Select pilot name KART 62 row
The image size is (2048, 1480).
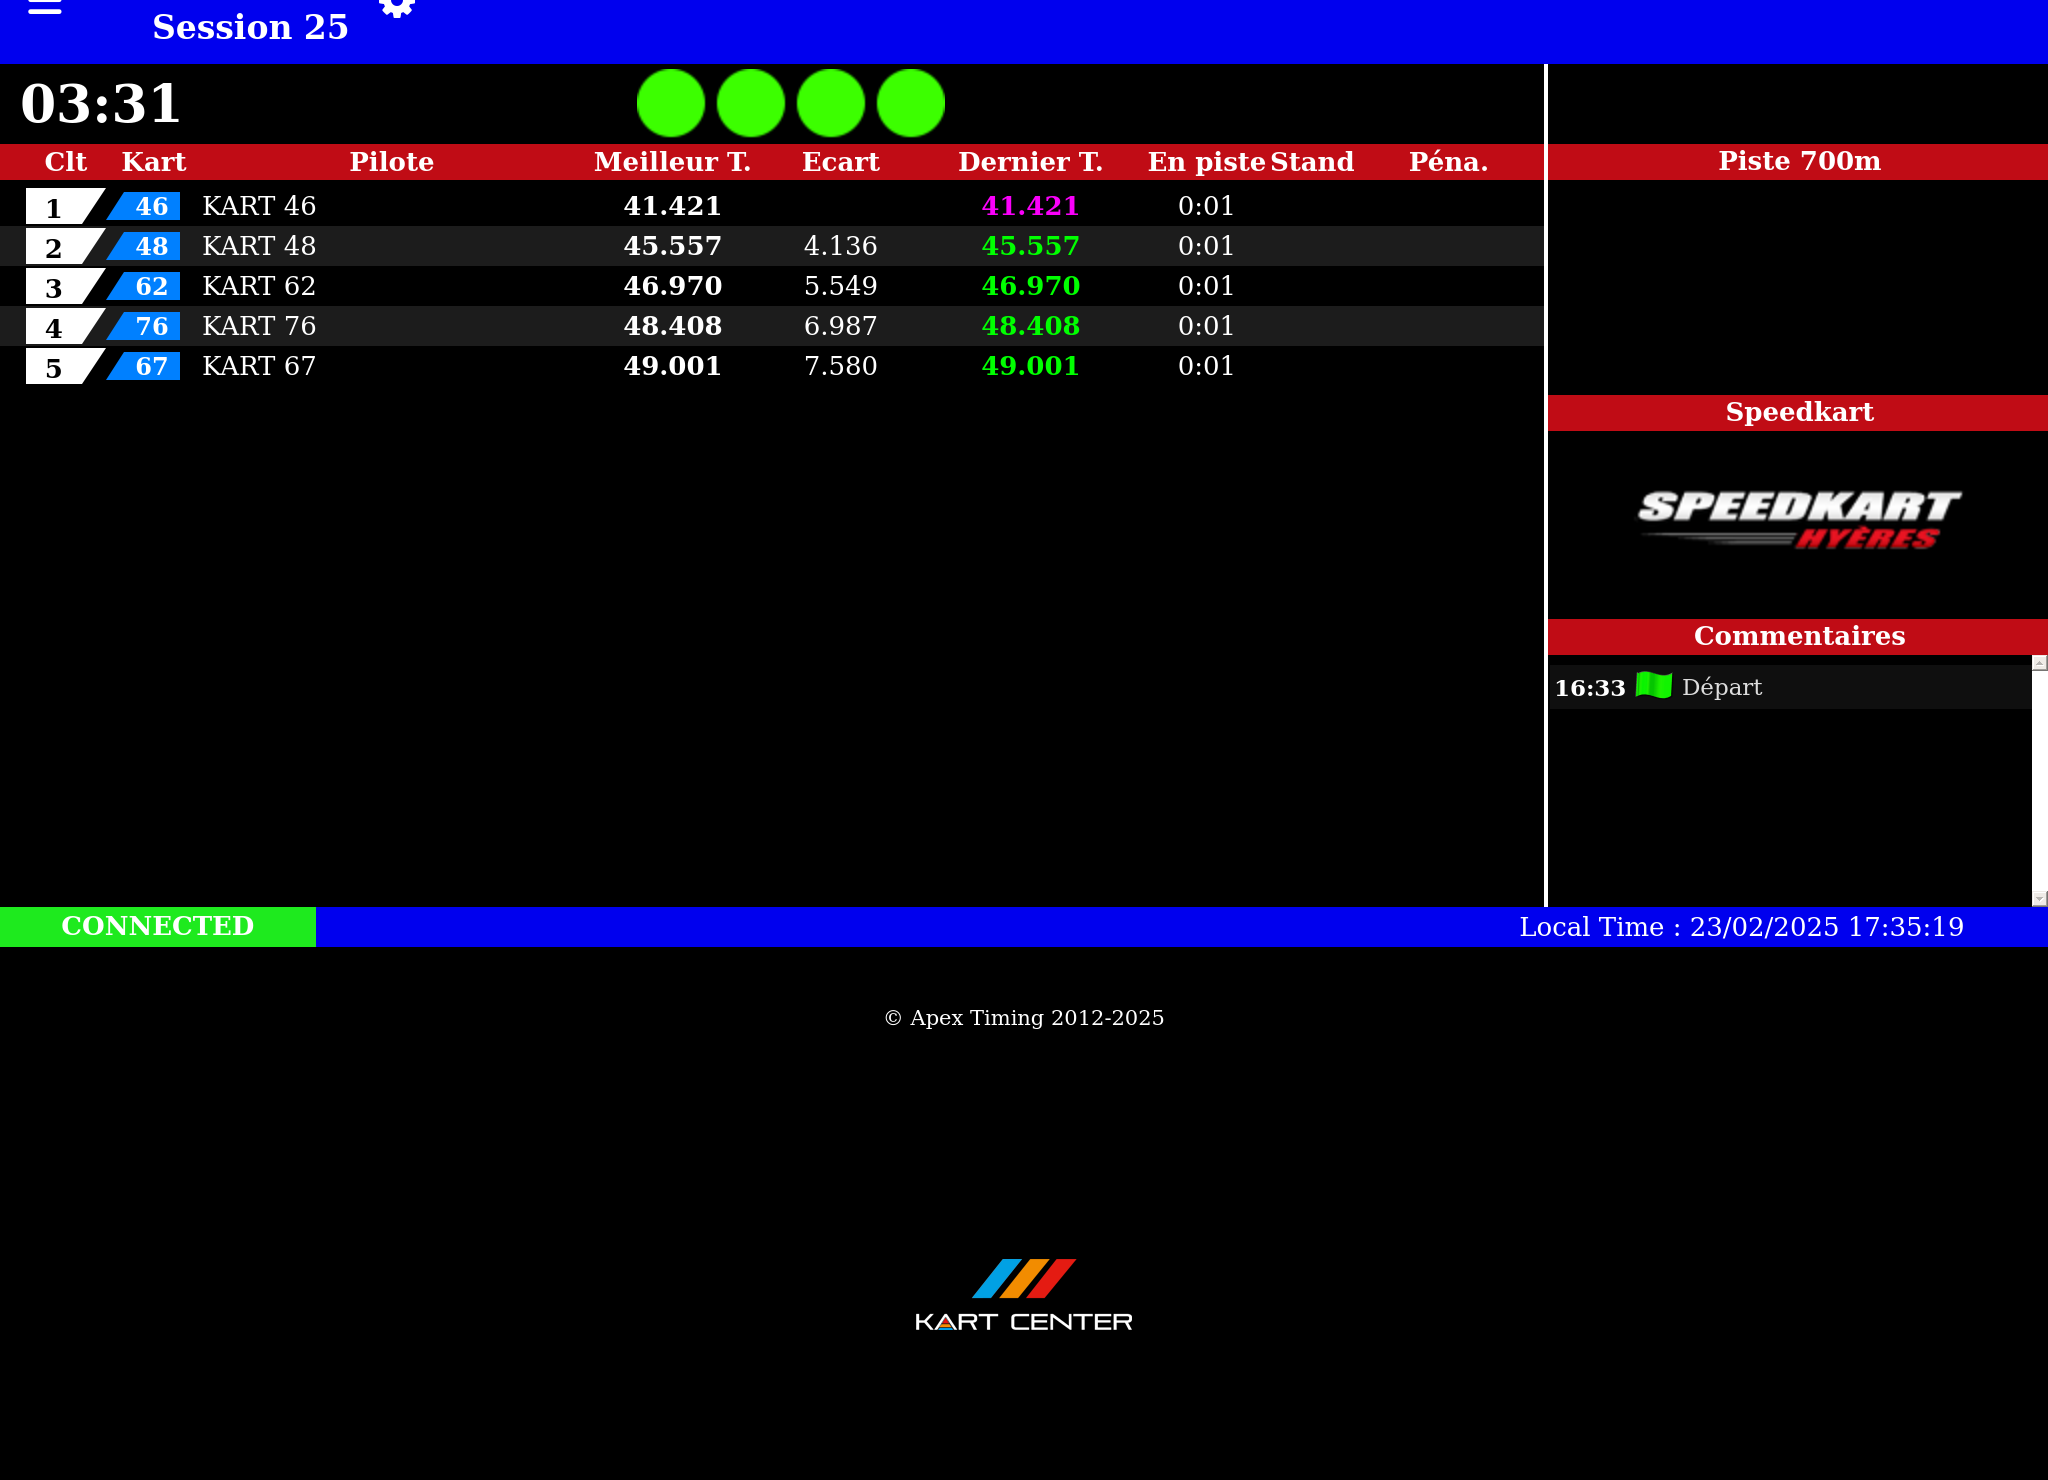point(259,286)
